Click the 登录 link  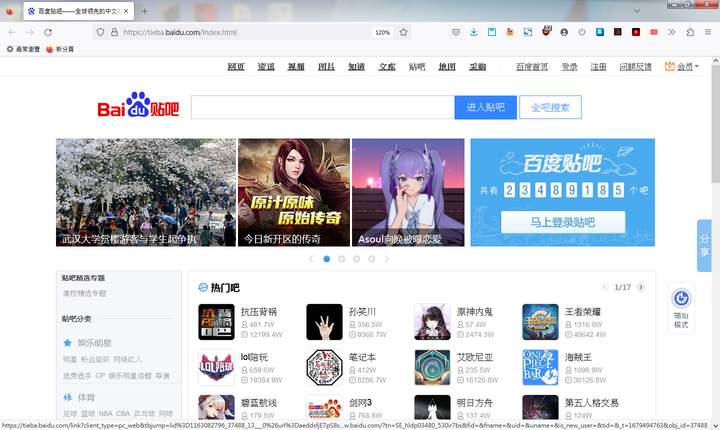click(569, 67)
